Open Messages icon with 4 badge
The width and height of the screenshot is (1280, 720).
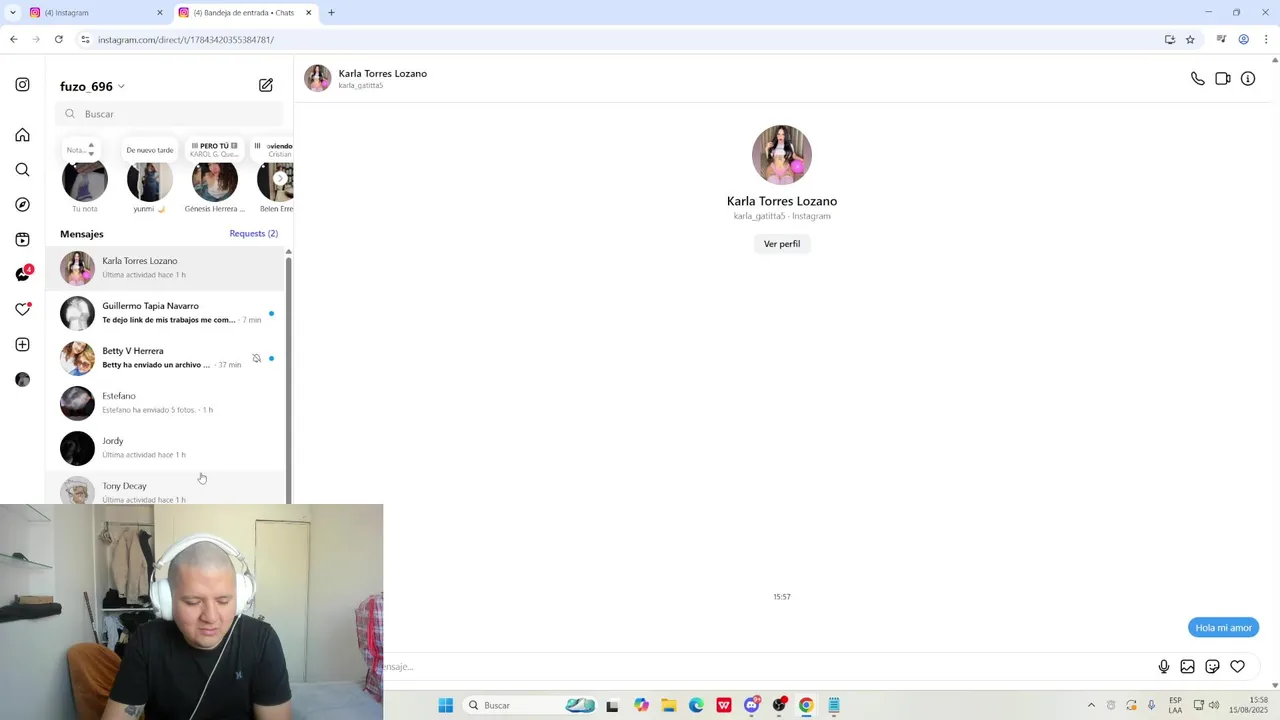pyautogui.click(x=23, y=275)
